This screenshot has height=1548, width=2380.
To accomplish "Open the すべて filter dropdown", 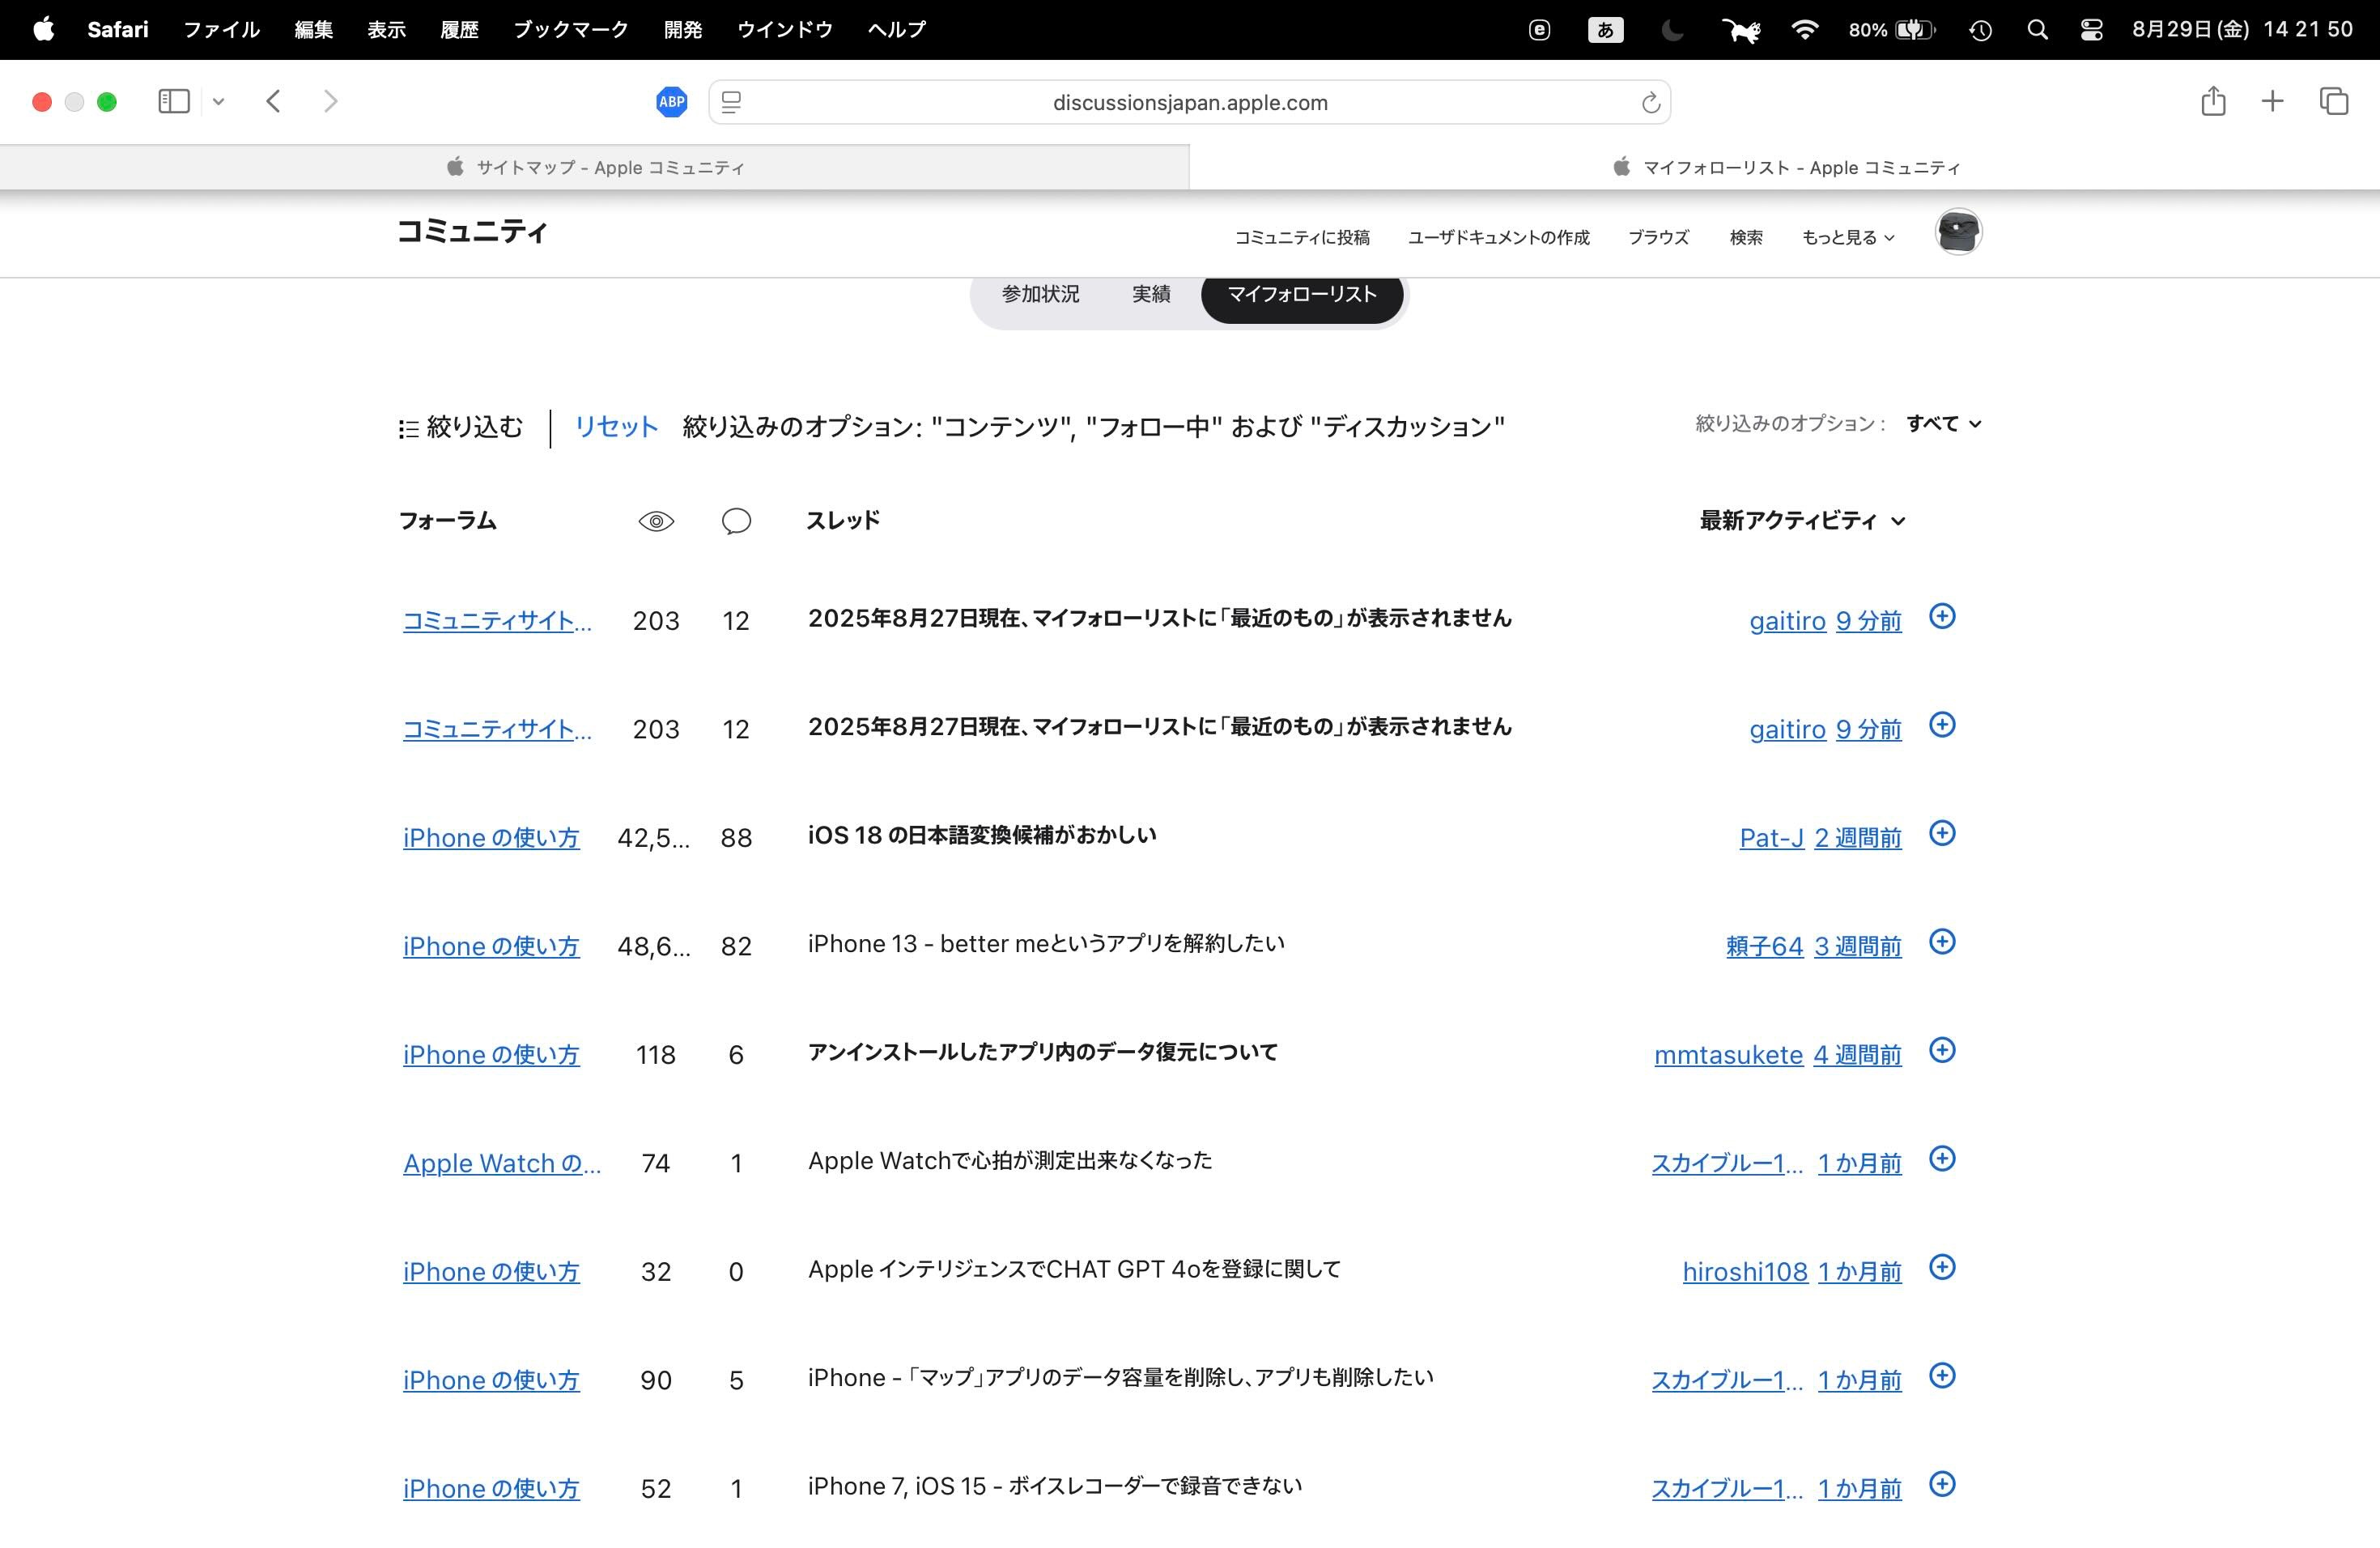I will (x=1942, y=424).
